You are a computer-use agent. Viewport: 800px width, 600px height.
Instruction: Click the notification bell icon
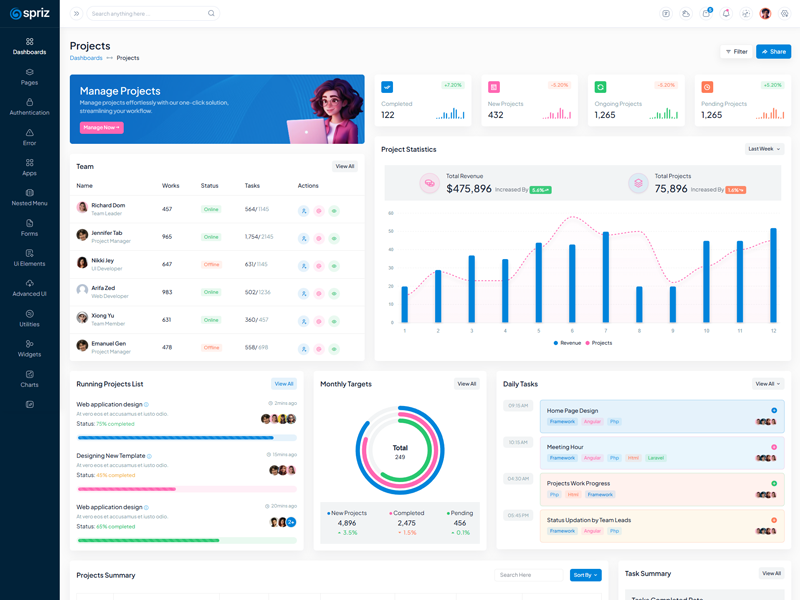[726, 14]
